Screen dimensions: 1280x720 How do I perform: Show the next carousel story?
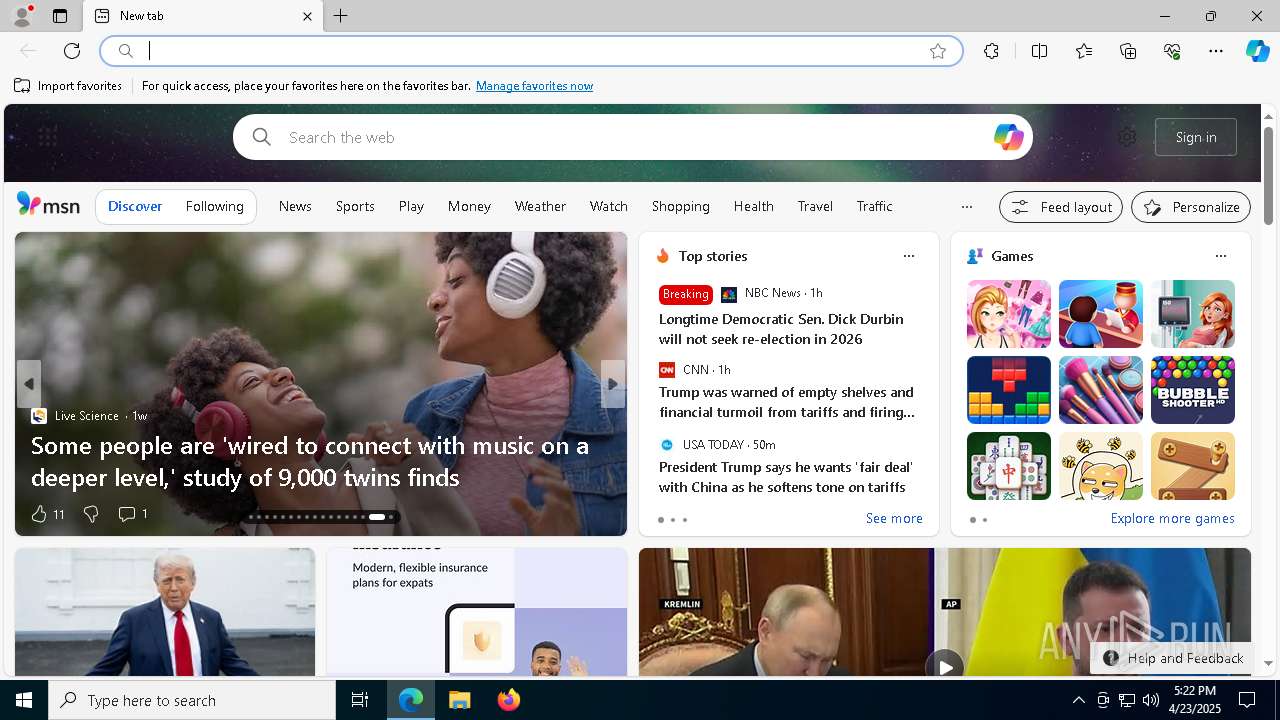tap(613, 384)
